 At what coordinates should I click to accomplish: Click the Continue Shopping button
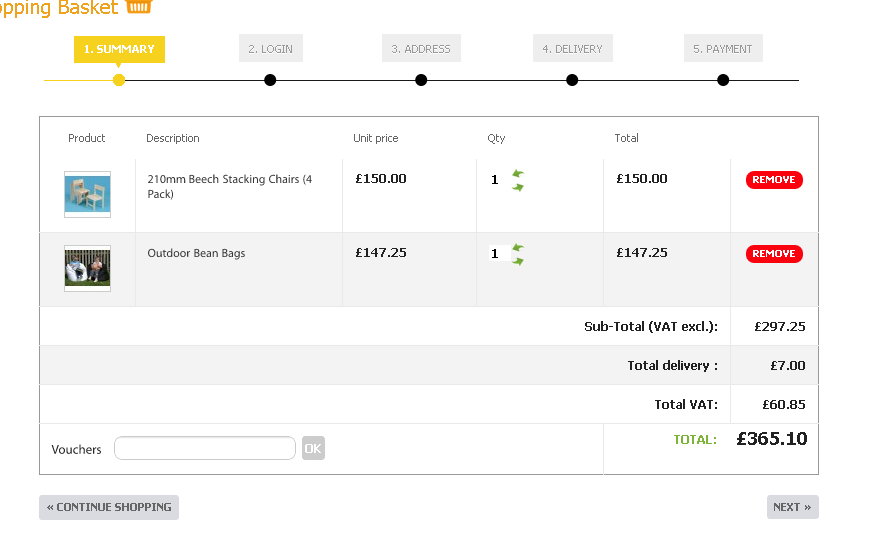(109, 507)
